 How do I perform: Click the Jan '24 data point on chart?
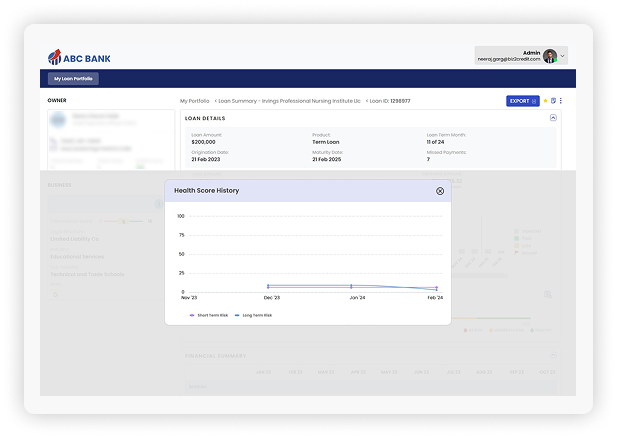pos(352,287)
